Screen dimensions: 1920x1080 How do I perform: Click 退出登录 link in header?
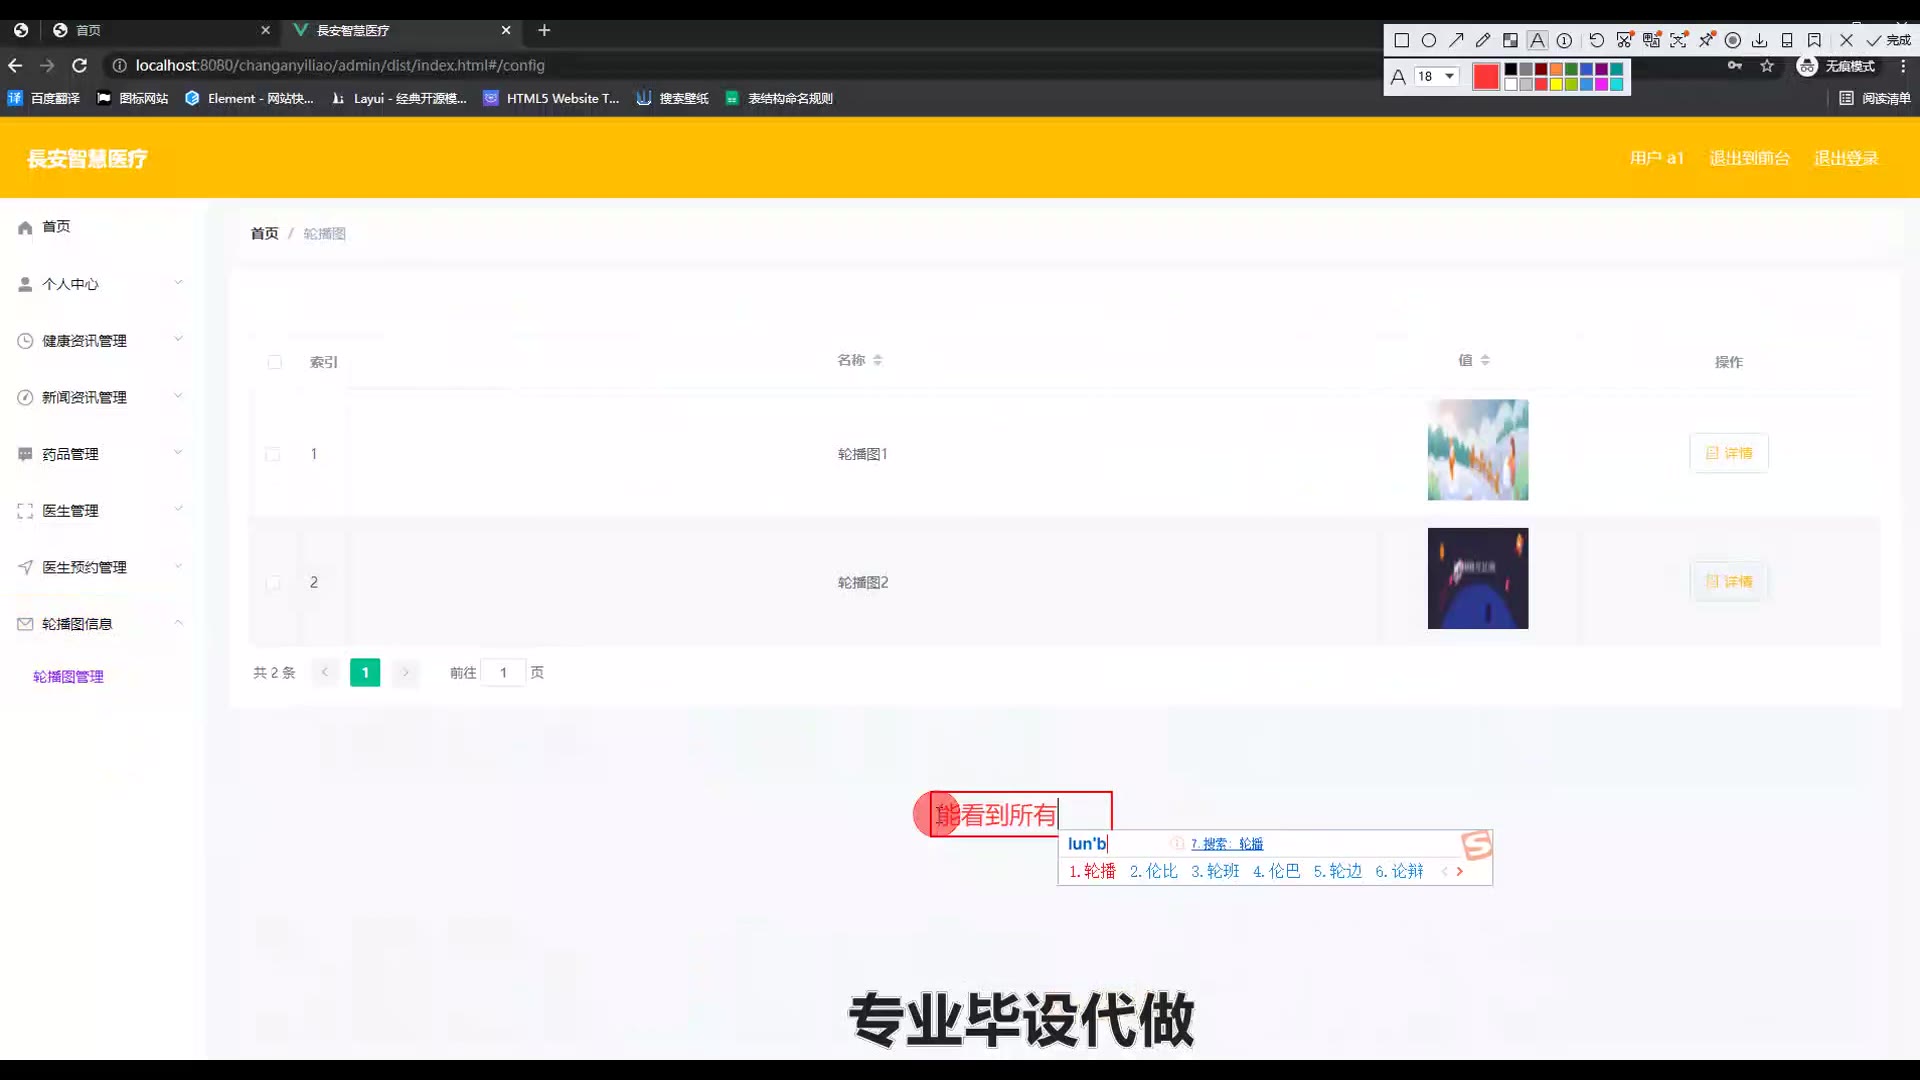(1846, 158)
